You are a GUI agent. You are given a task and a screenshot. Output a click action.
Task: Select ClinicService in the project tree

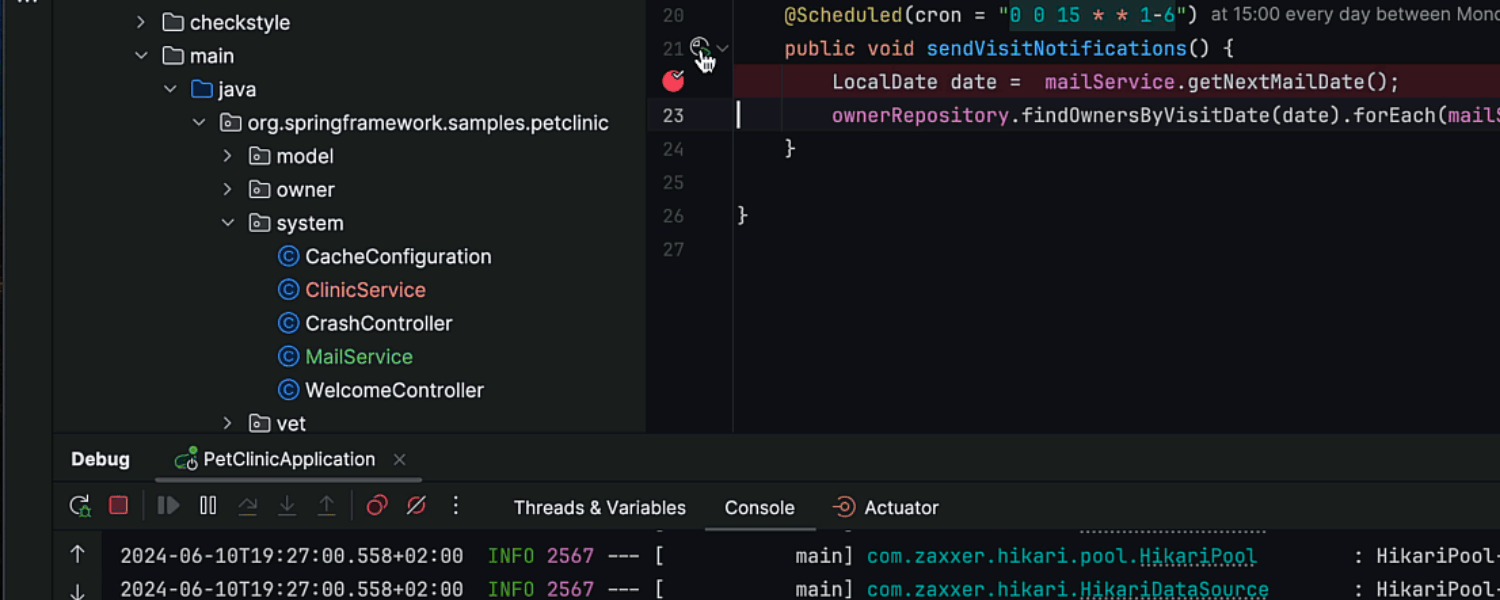click(x=365, y=290)
